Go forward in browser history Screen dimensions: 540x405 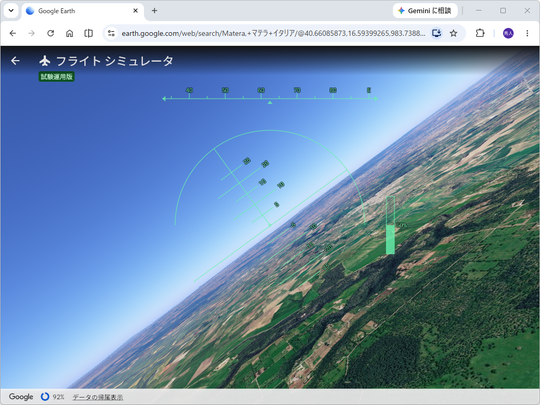(31, 33)
